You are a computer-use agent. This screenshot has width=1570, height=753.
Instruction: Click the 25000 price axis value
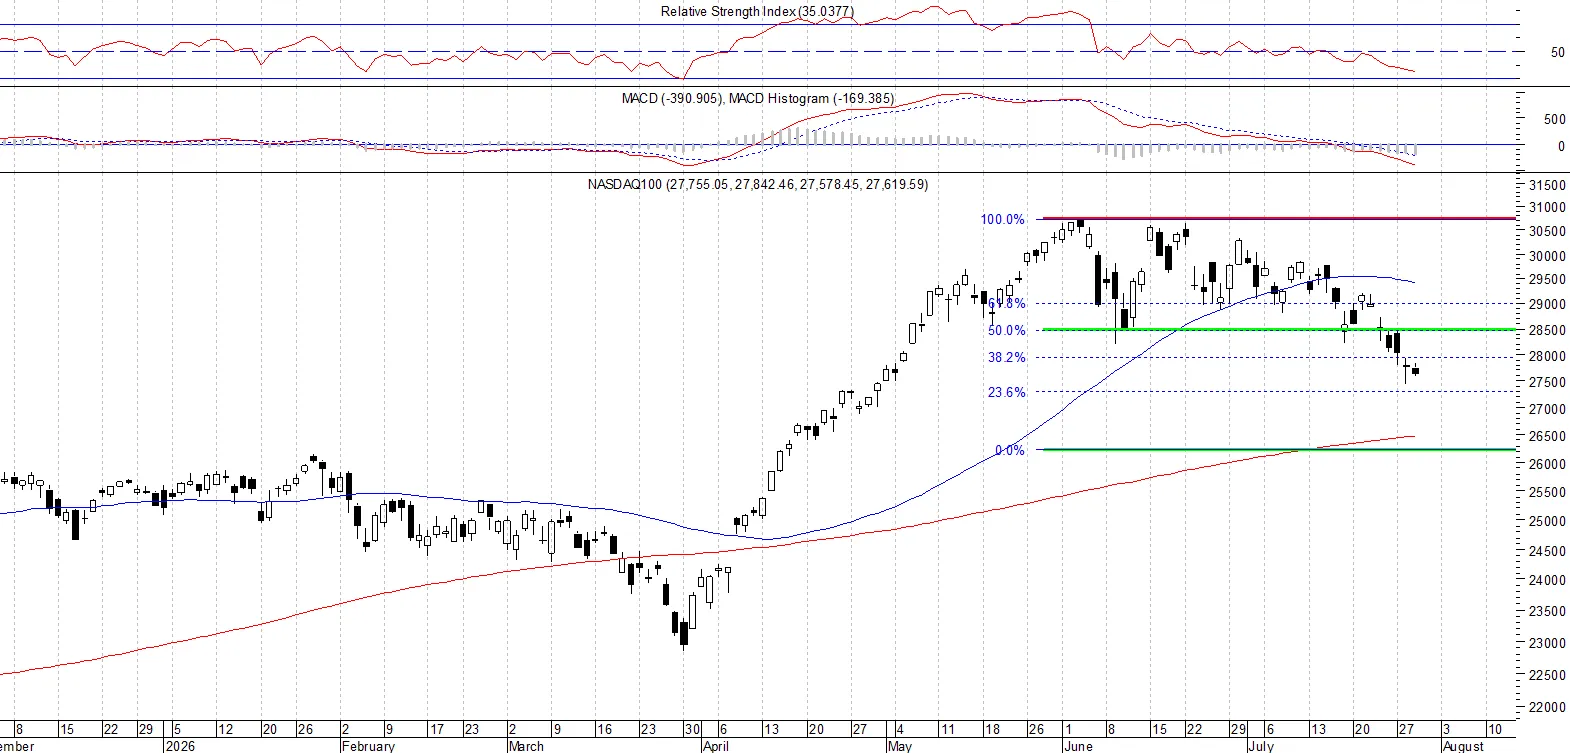[x=1547, y=522]
